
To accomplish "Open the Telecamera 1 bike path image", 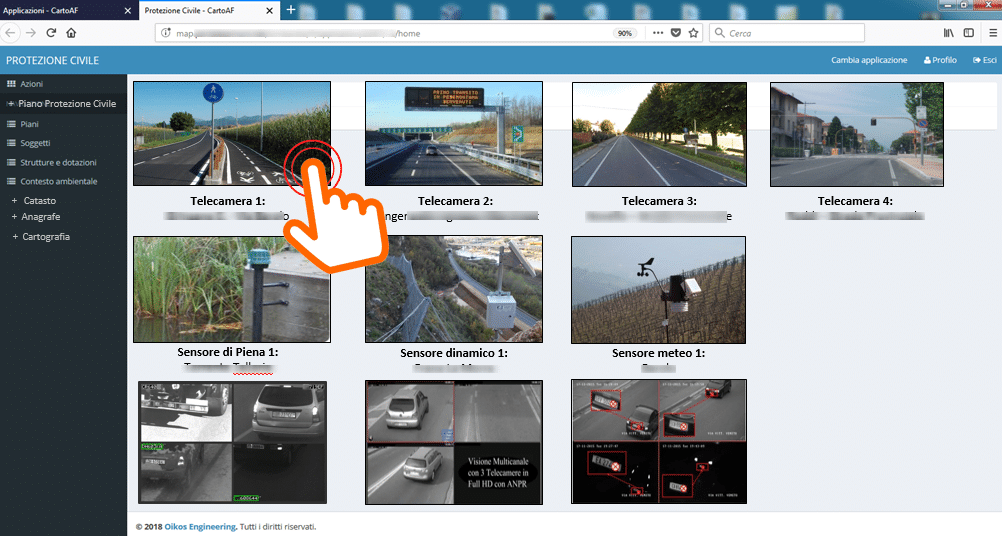I will [x=232, y=134].
